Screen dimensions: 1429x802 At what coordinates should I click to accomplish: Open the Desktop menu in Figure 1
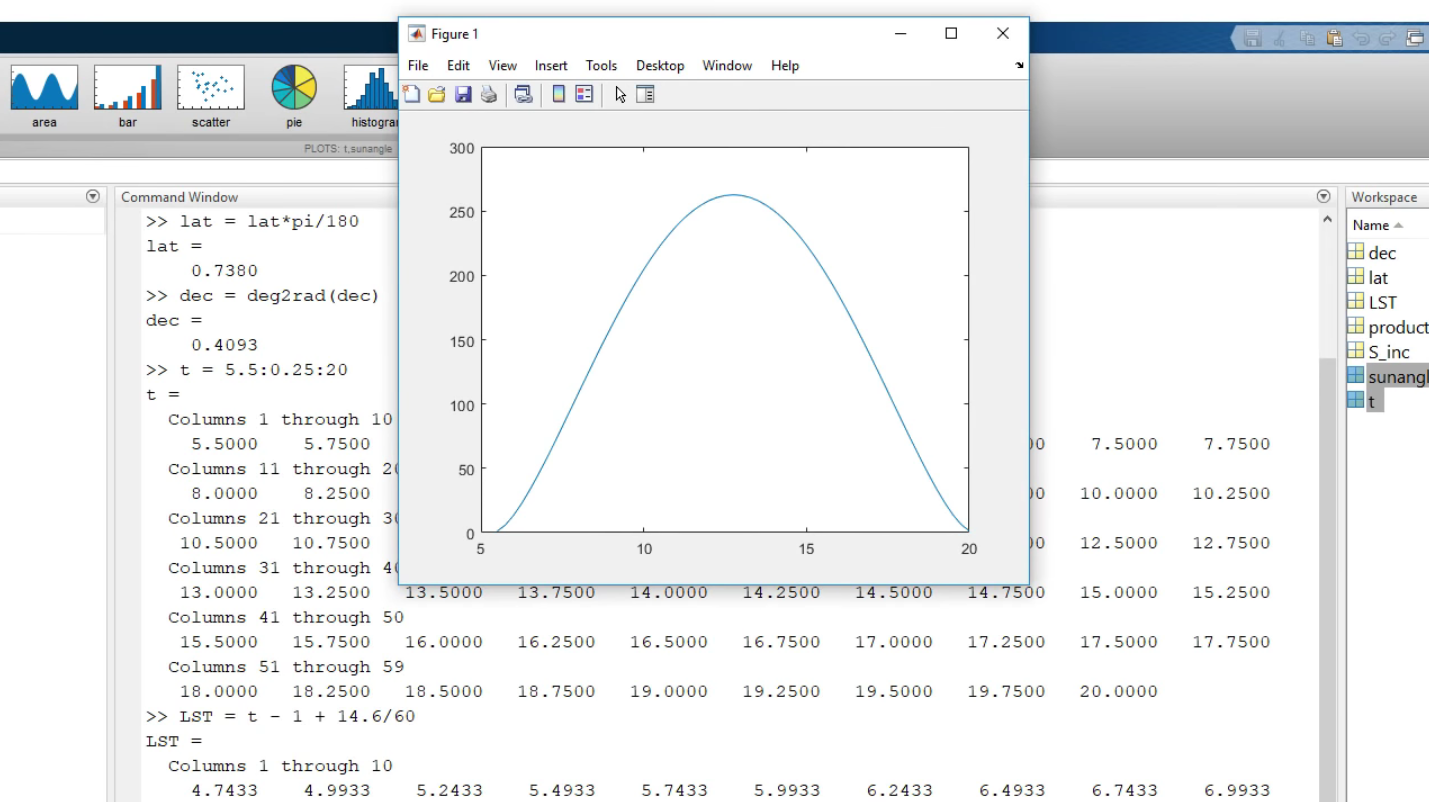coord(660,65)
